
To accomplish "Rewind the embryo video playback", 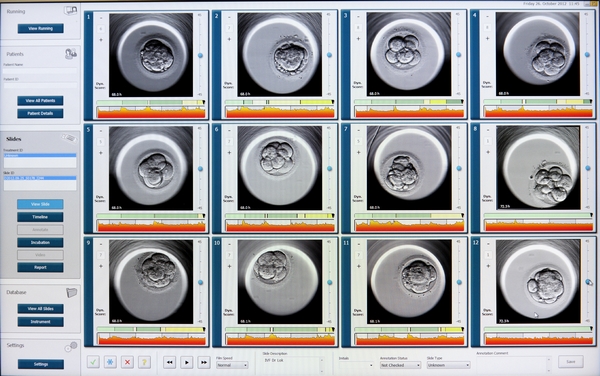I will [170, 362].
